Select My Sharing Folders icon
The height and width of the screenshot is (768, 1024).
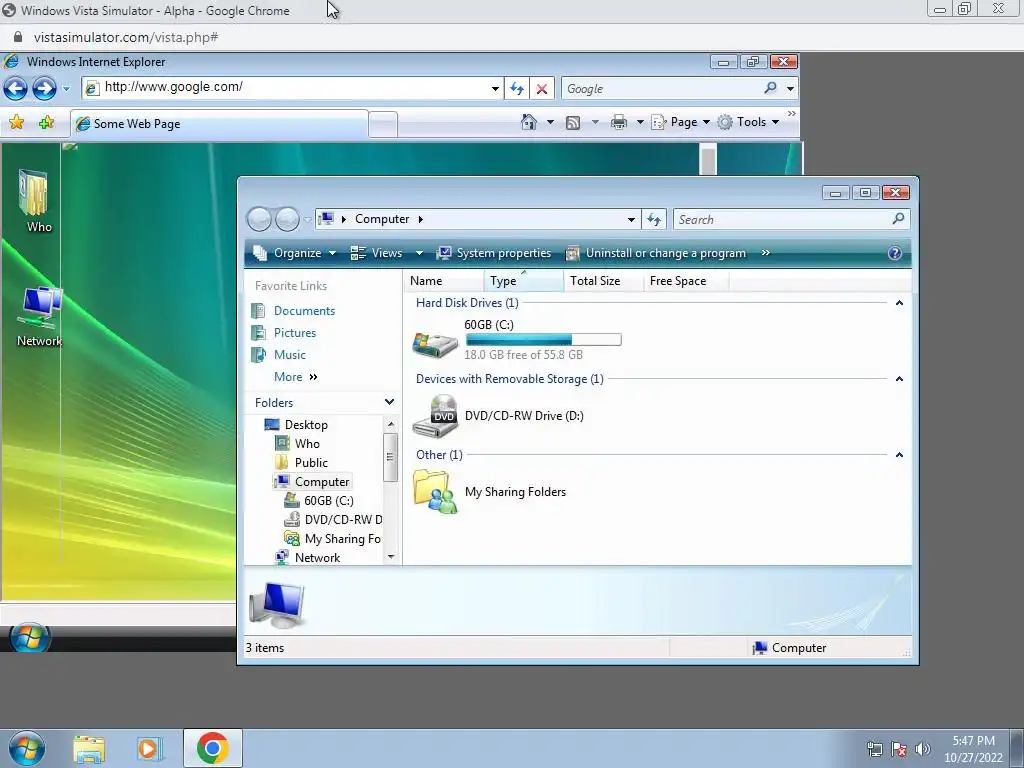(x=435, y=492)
